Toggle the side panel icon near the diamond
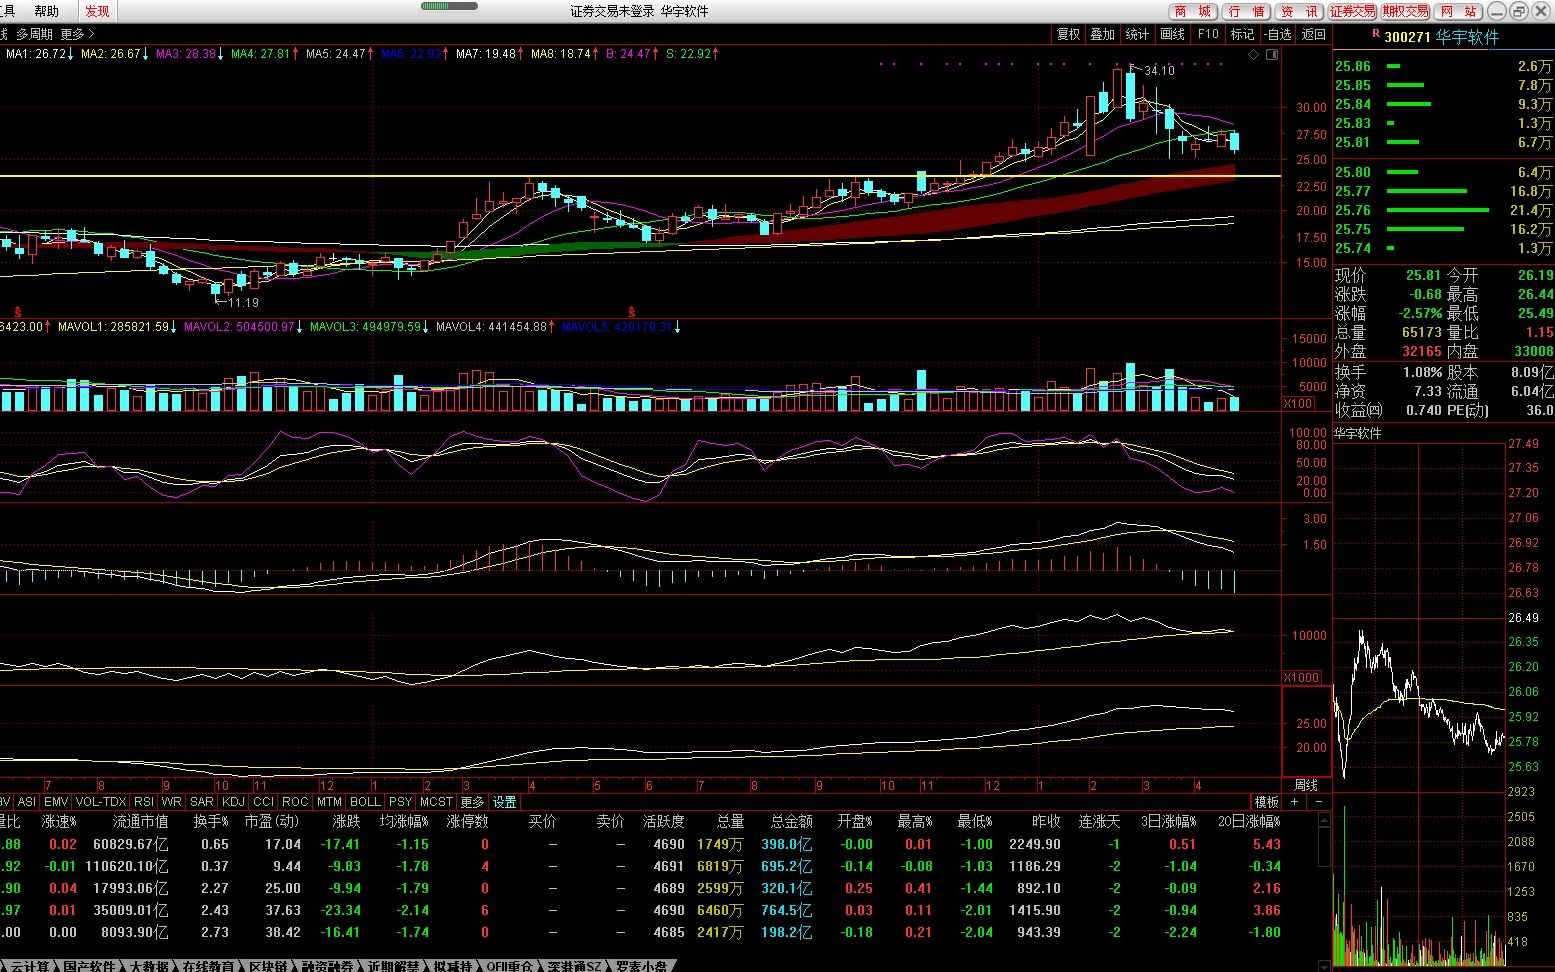The width and height of the screenshot is (1555, 972). (1272, 55)
